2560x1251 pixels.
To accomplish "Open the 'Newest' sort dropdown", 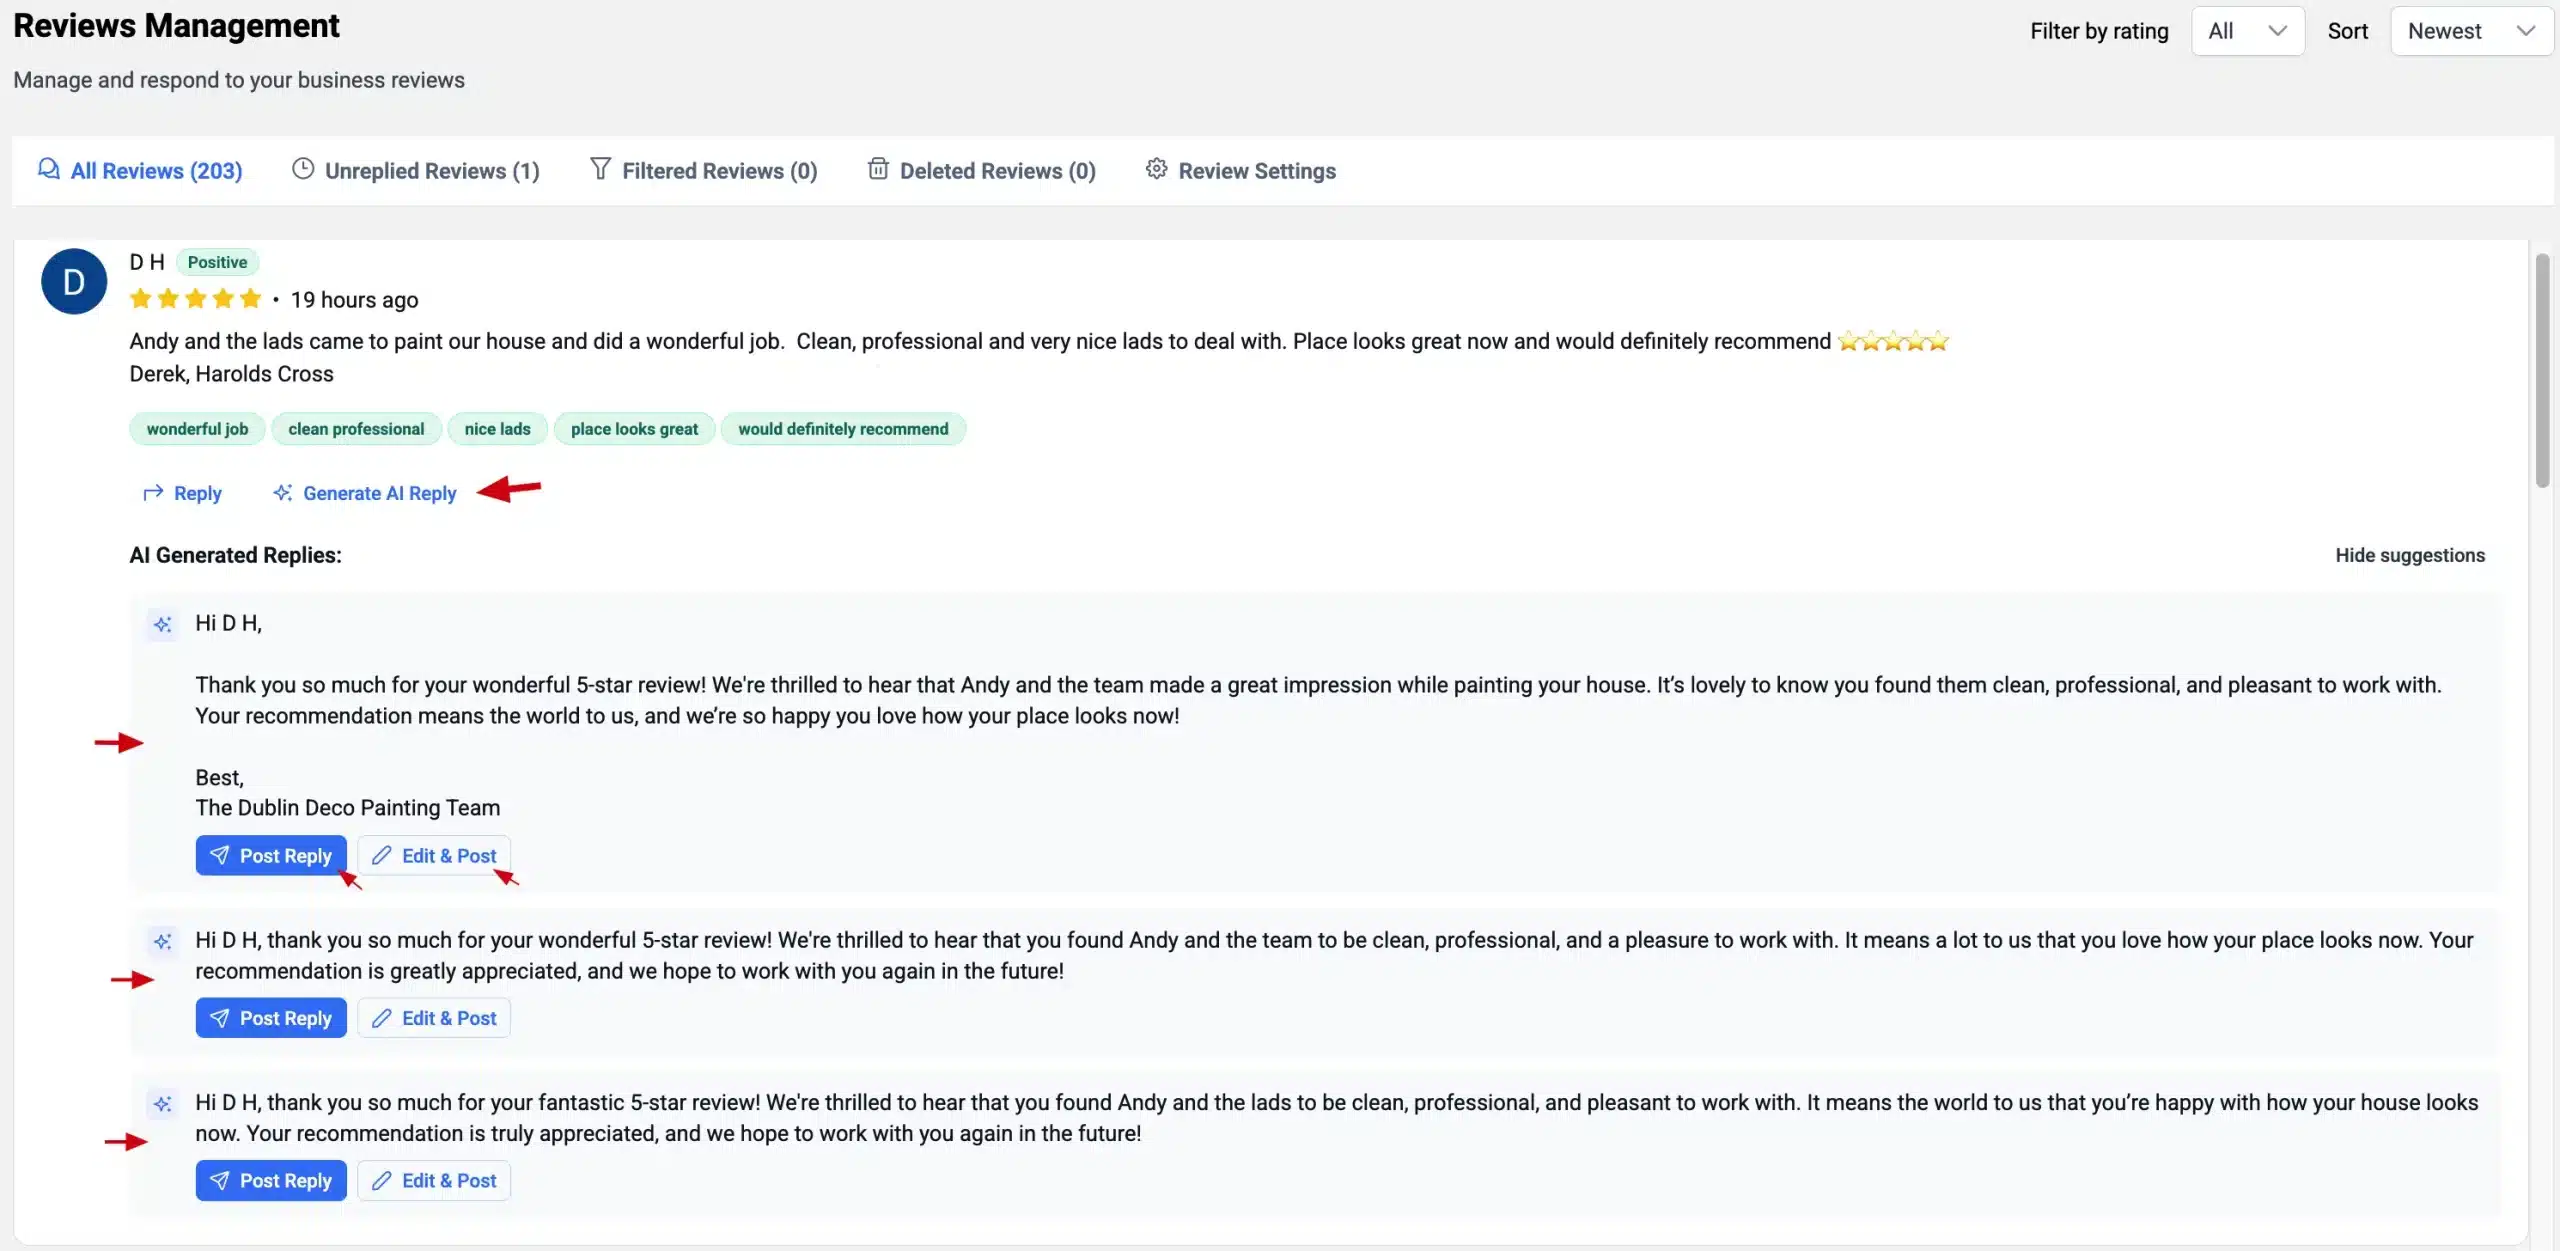I will pos(2471,30).
